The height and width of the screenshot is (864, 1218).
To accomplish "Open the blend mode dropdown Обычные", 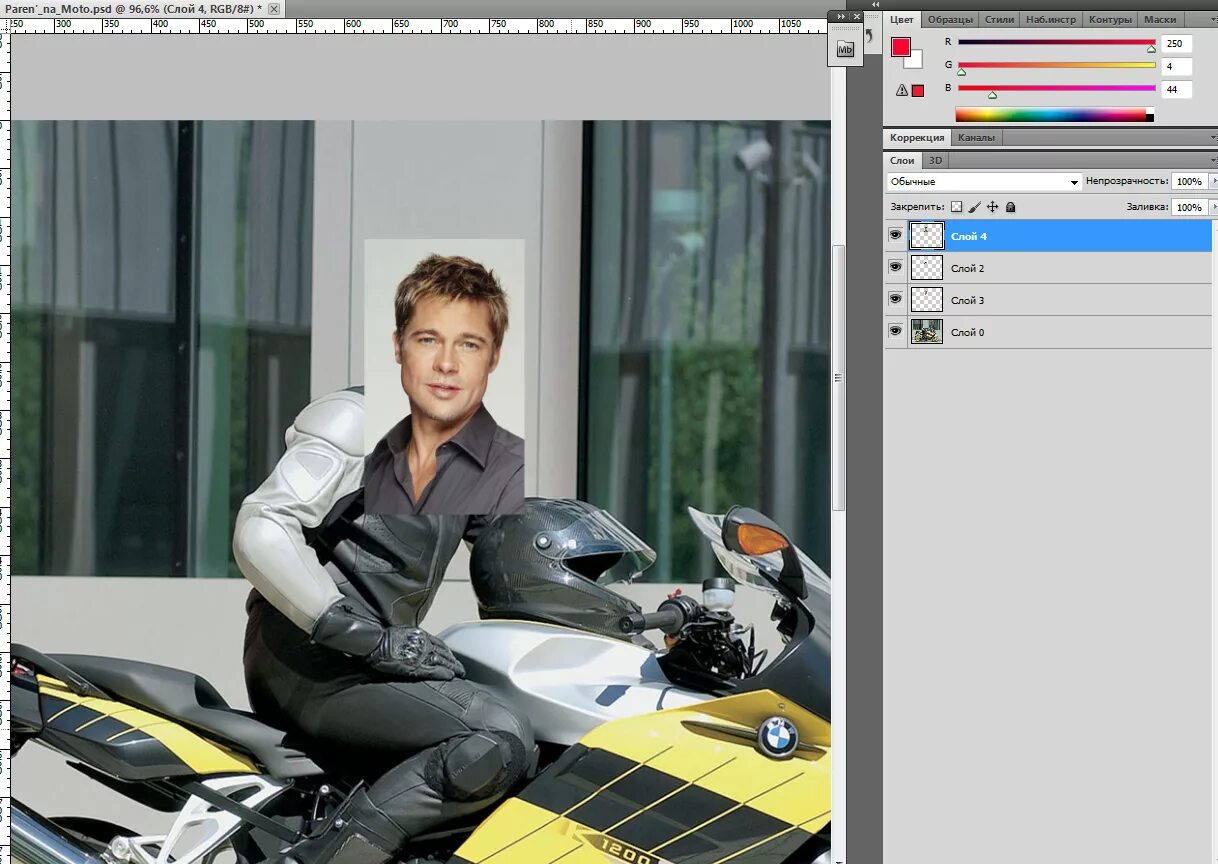I will tap(984, 182).
